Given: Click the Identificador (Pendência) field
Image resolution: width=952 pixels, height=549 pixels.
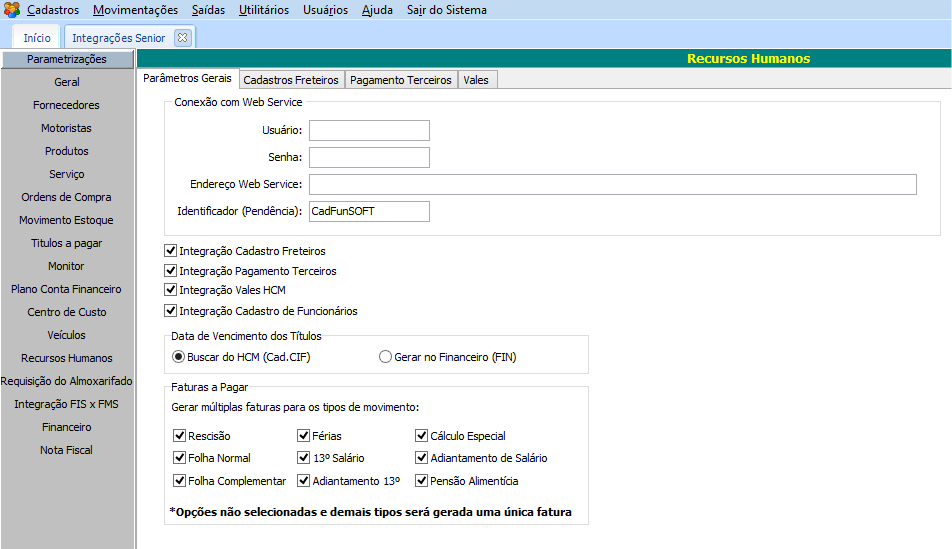Looking at the screenshot, I should coord(369,211).
